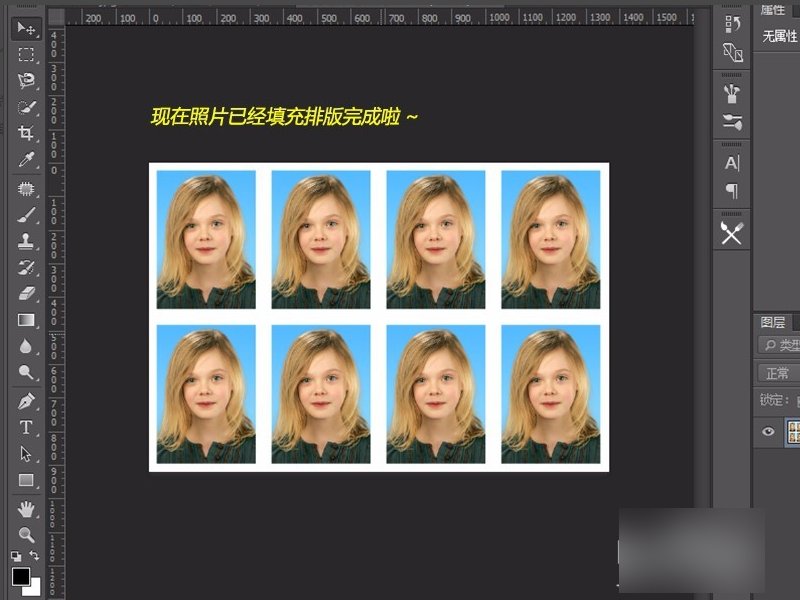This screenshot has height=600, width=800.
Task: Switch to the 图层 panel tab
Action: 774,323
